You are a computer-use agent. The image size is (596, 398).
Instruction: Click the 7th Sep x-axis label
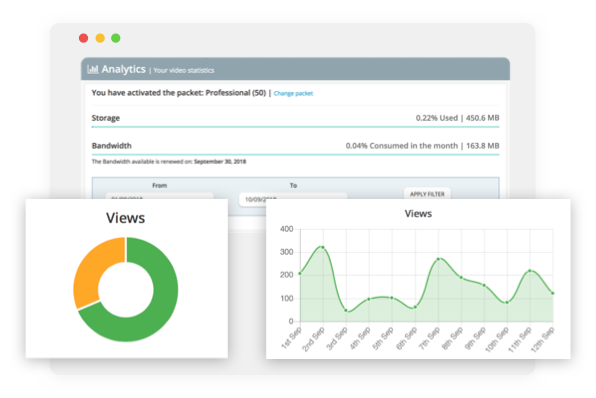coord(430,338)
